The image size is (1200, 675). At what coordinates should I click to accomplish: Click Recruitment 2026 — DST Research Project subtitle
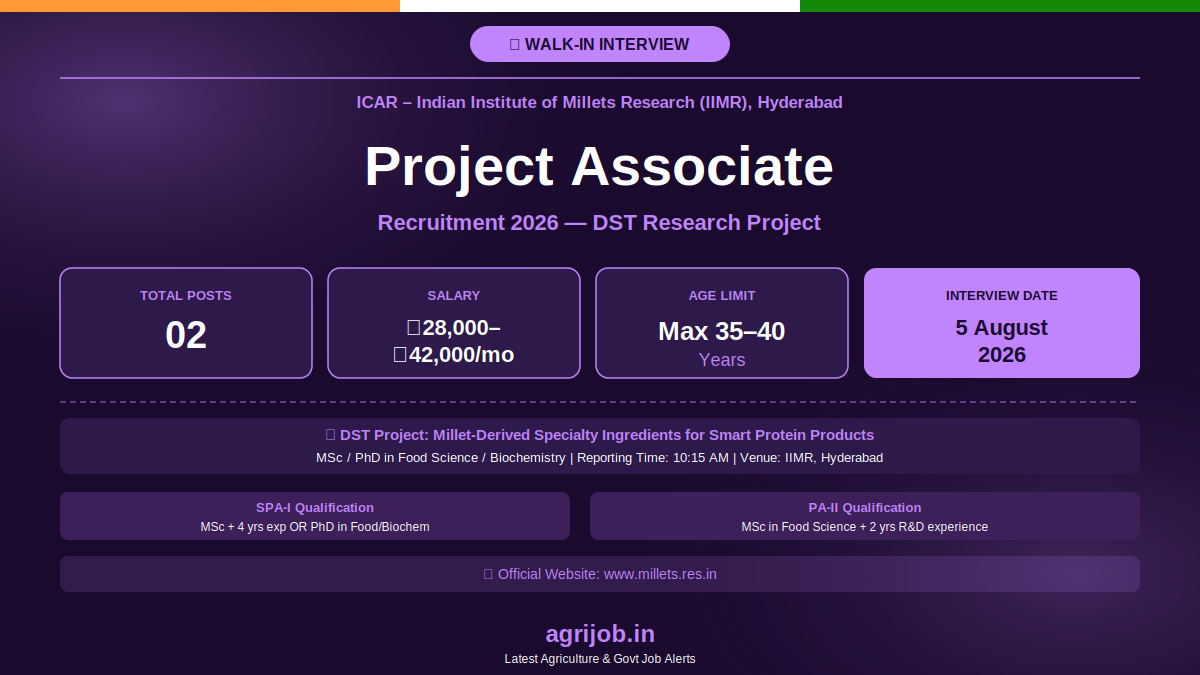point(599,222)
